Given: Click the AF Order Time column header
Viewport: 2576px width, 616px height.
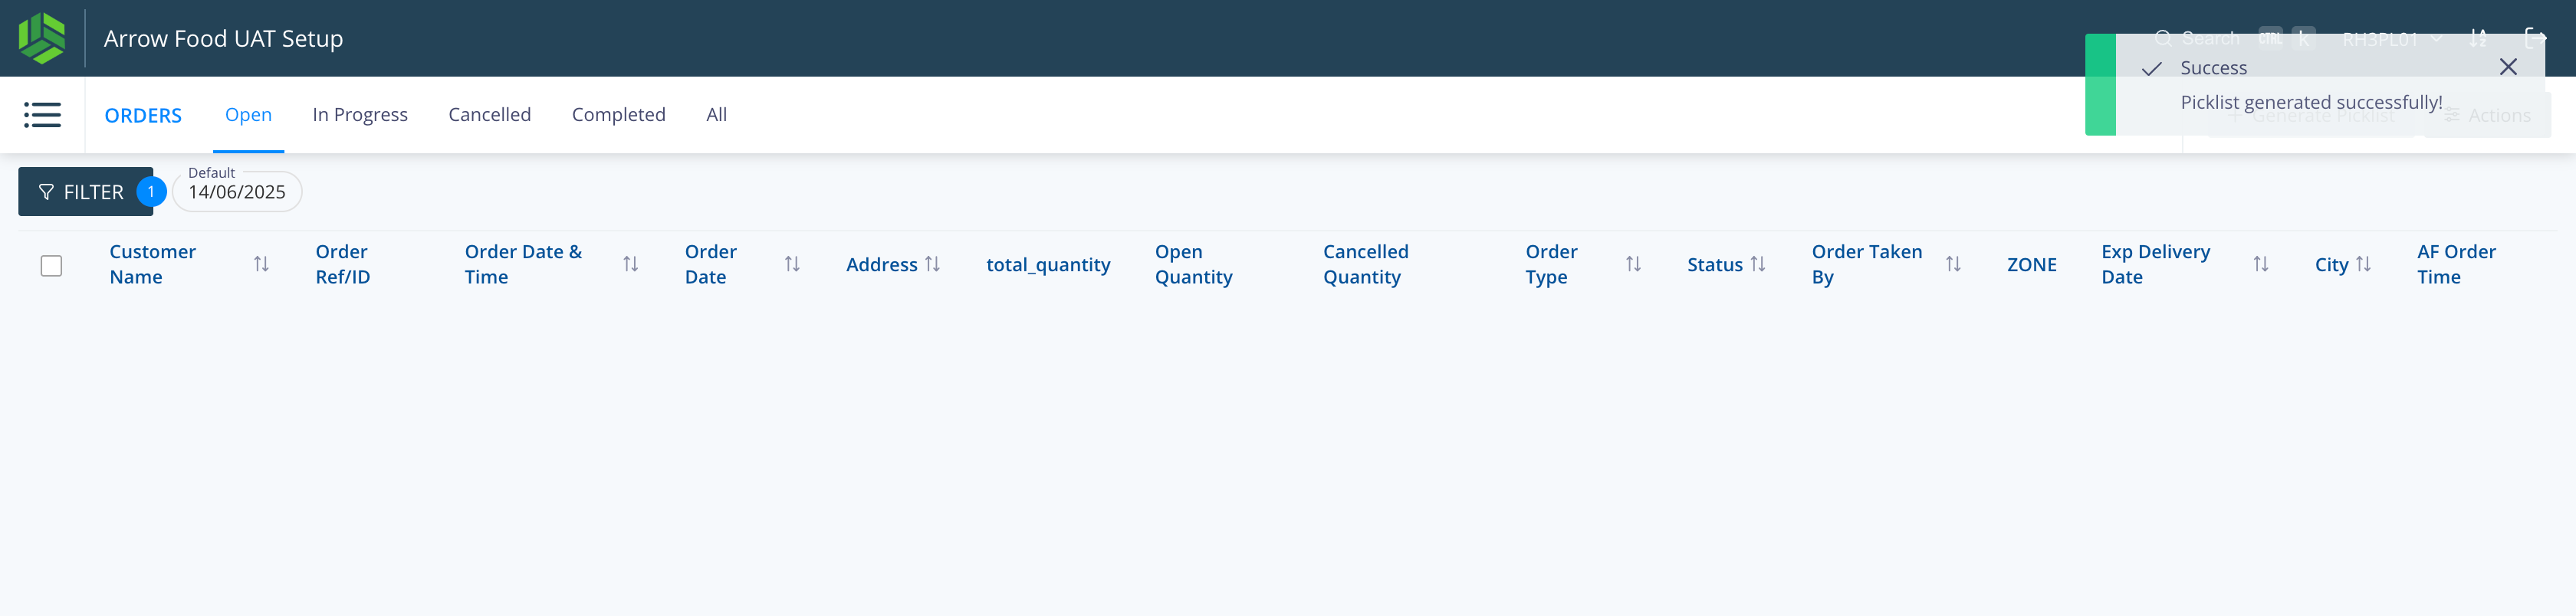Looking at the screenshot, I should 2456,264.
